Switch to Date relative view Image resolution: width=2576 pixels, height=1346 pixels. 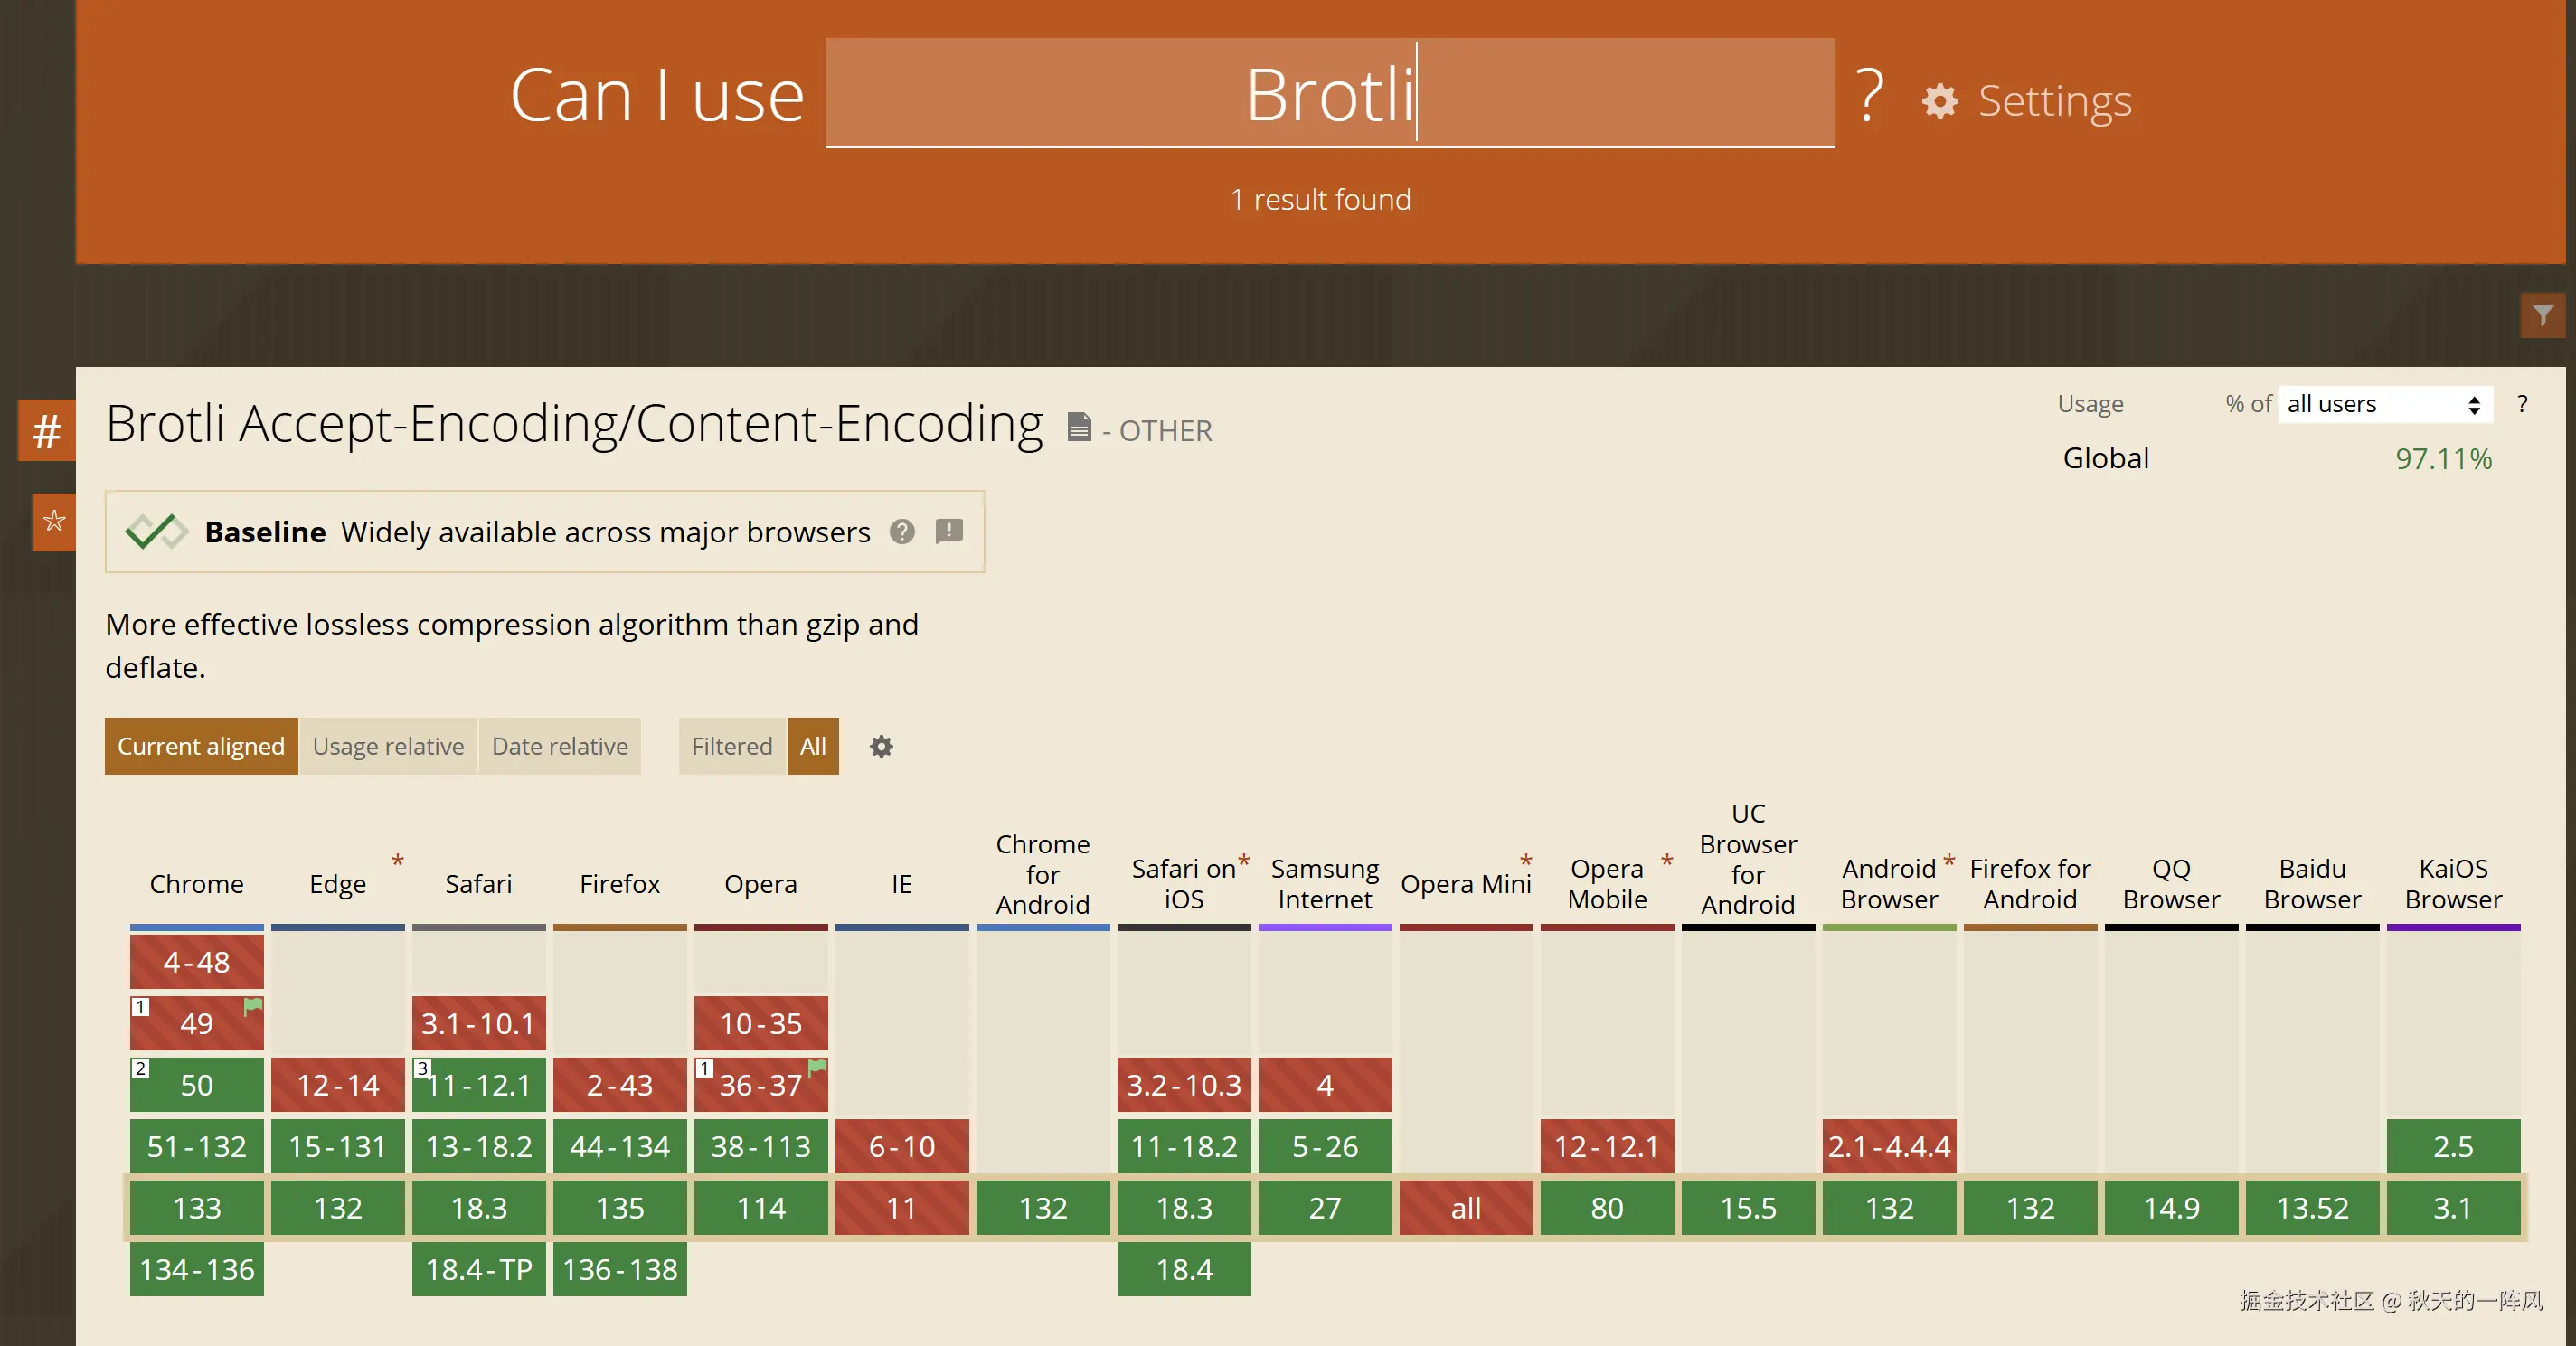[x=559, y=747]
